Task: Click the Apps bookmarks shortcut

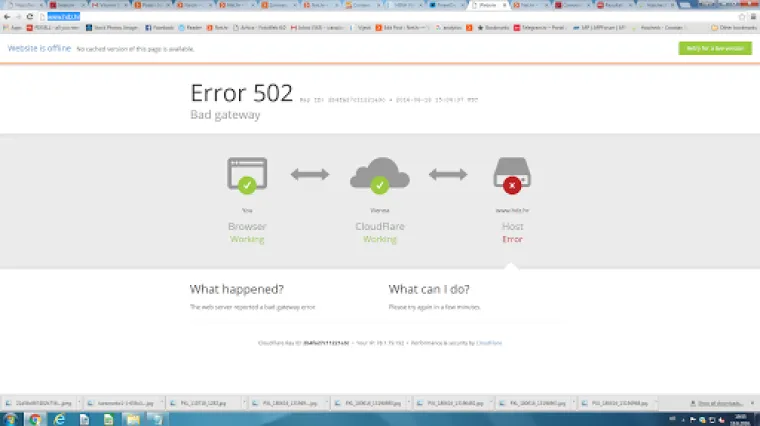Action: click(x=14, y=28)
